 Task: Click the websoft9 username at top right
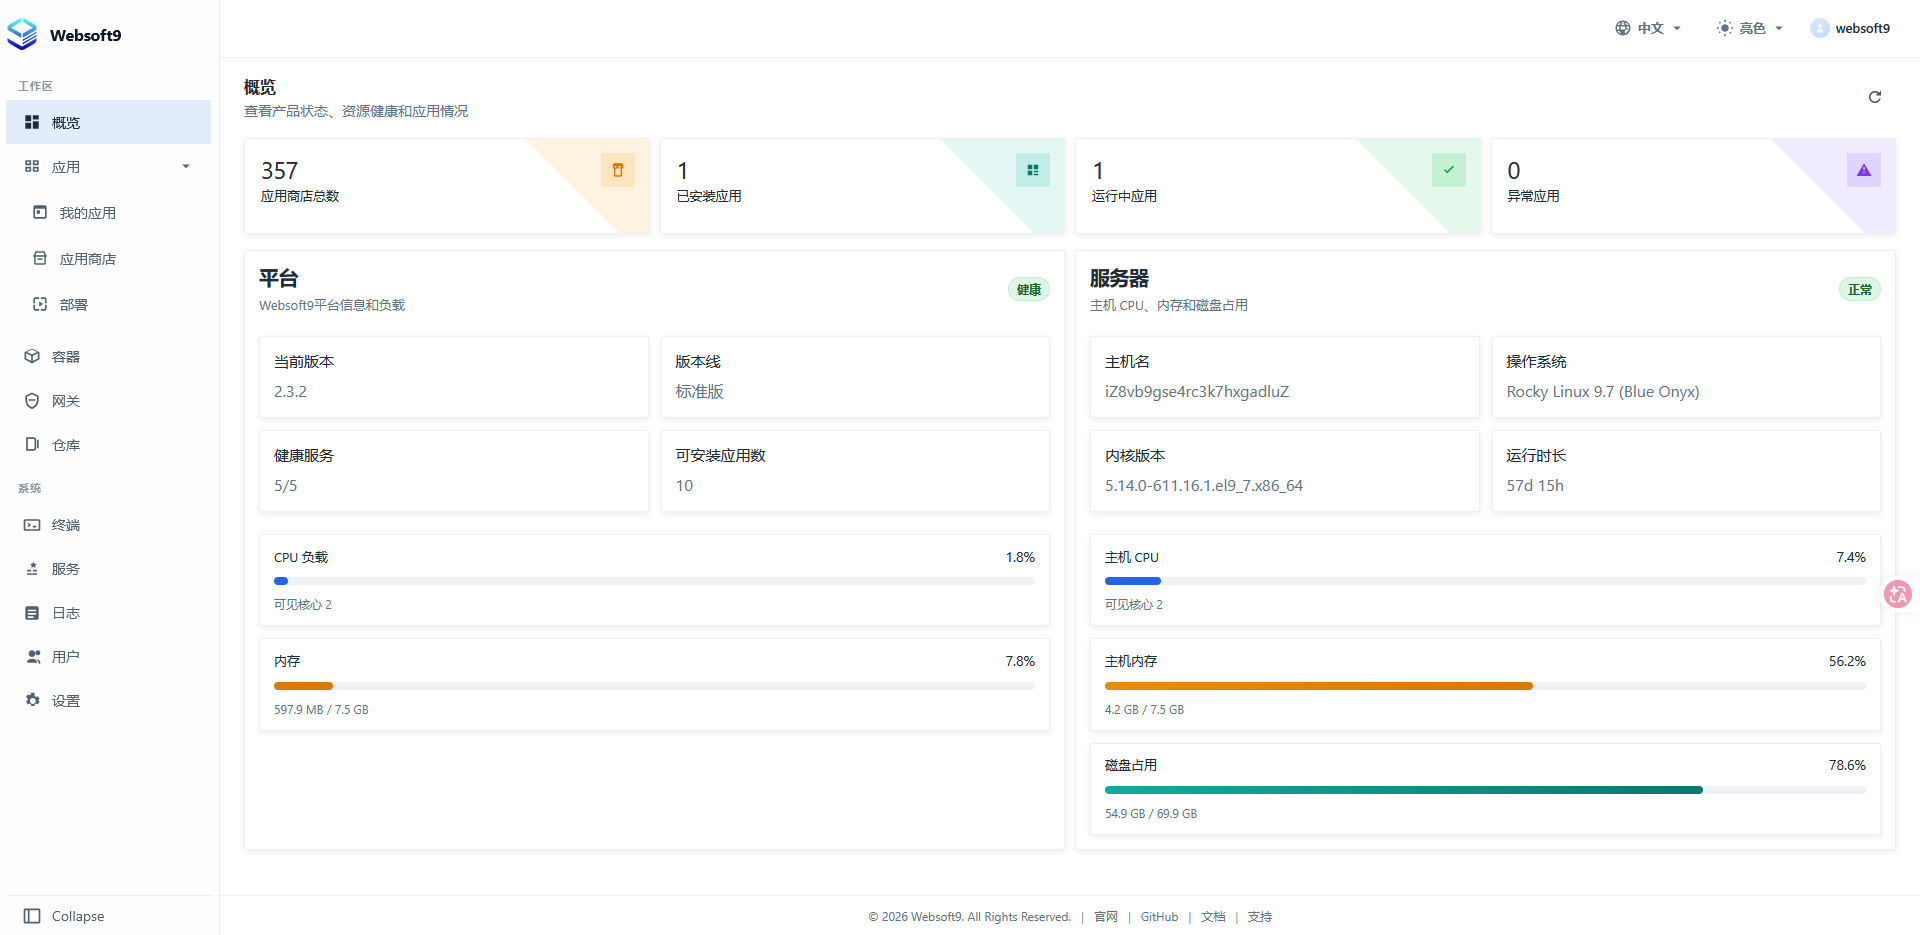[x=1863, y=28]
